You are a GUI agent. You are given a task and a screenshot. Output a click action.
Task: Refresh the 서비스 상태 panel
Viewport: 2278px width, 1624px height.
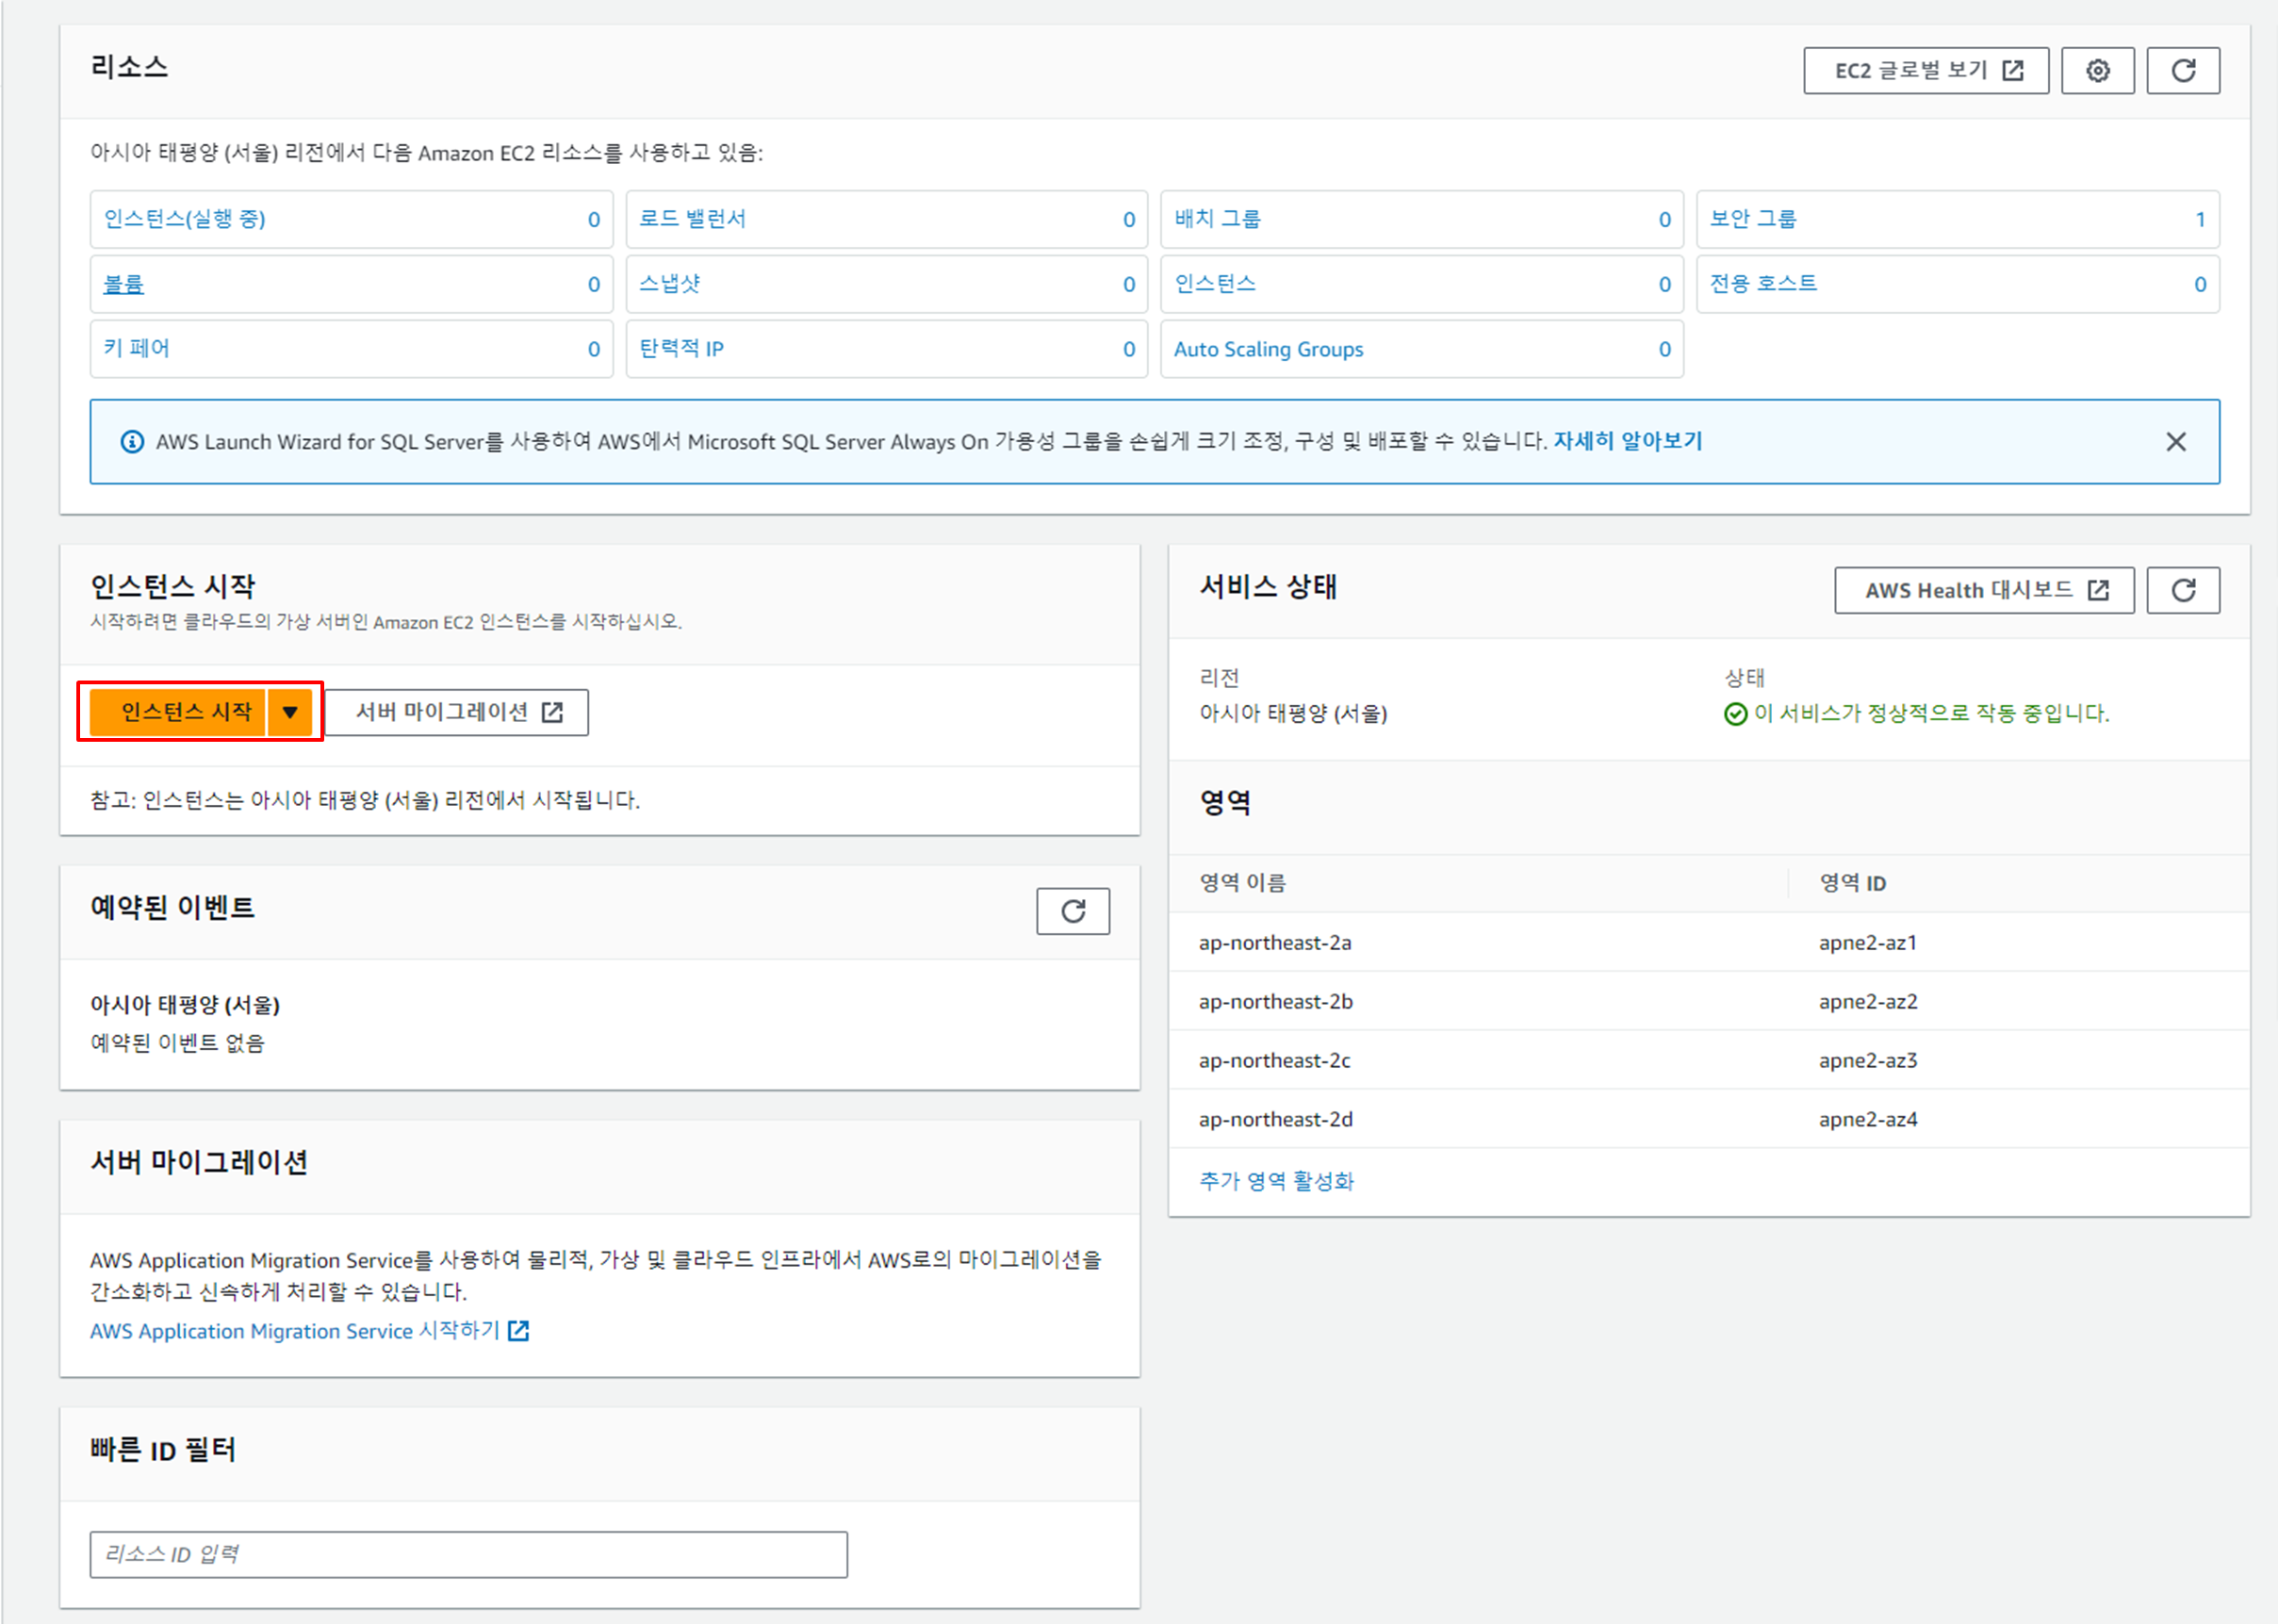2183,590
